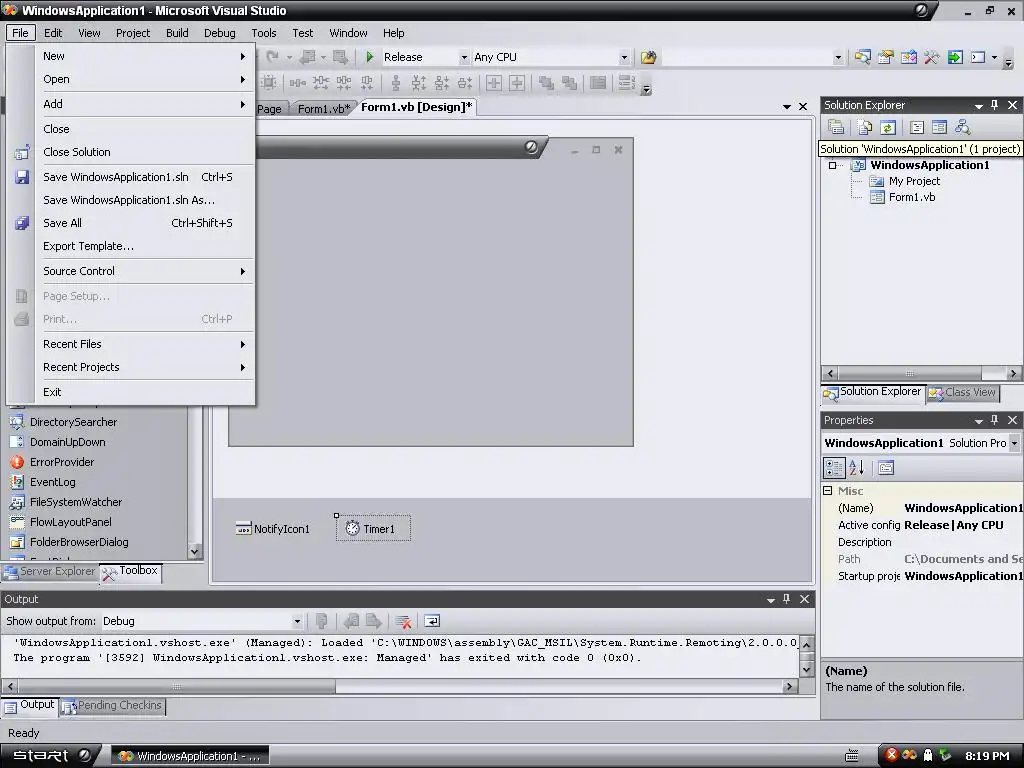Click the Tab Order layout toolbar icon
Viewport: 1024px width, 768px height.
pos(626,83)
